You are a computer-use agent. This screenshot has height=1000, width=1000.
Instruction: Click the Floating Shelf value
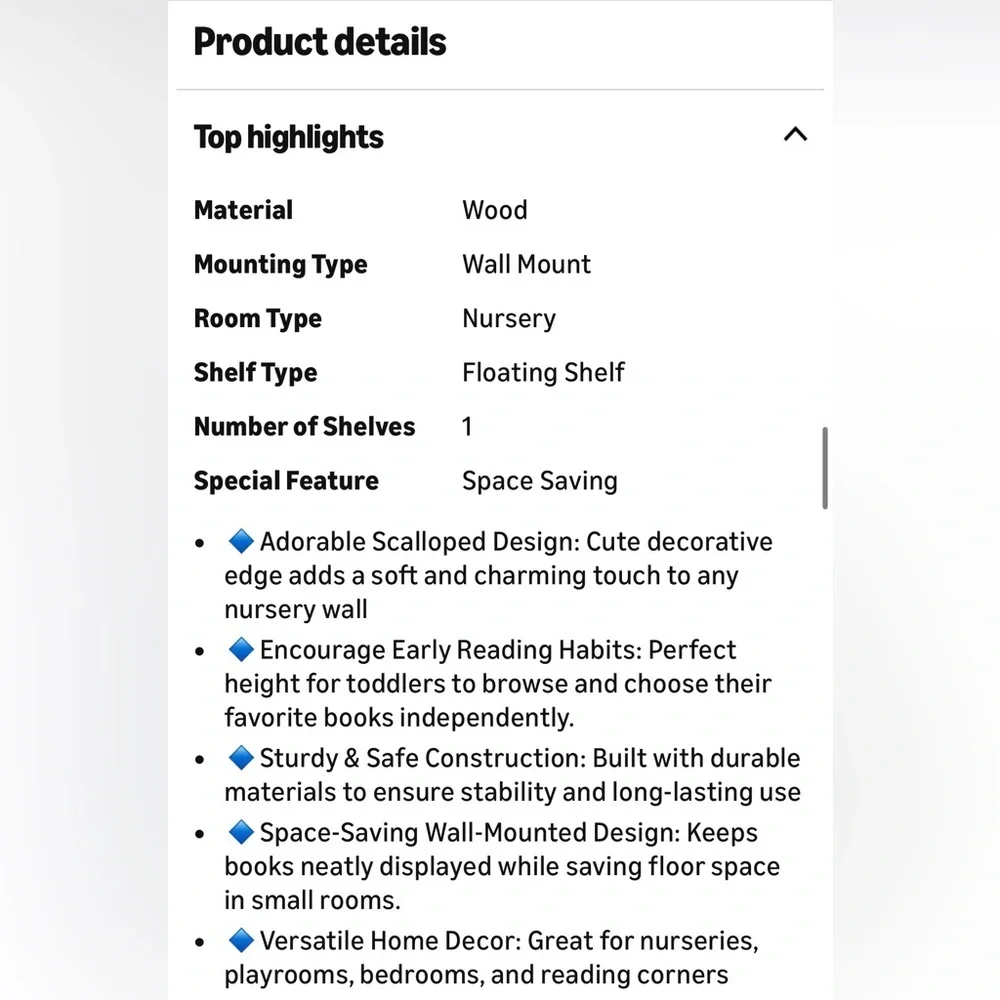543,372
